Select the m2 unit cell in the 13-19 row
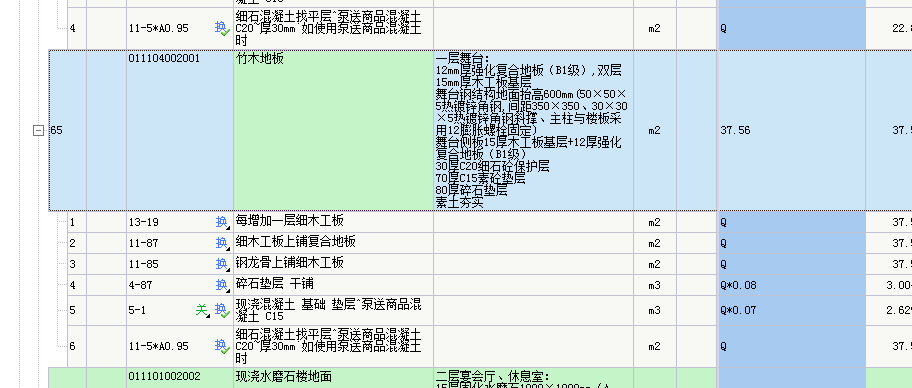The width and height of the screenshot is (912, 388). [x=655, y=222]
